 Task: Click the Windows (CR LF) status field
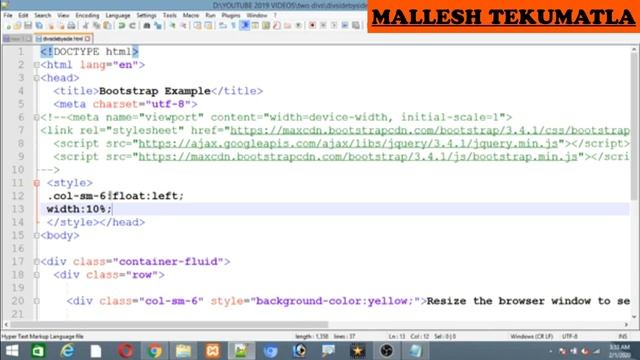531,336
